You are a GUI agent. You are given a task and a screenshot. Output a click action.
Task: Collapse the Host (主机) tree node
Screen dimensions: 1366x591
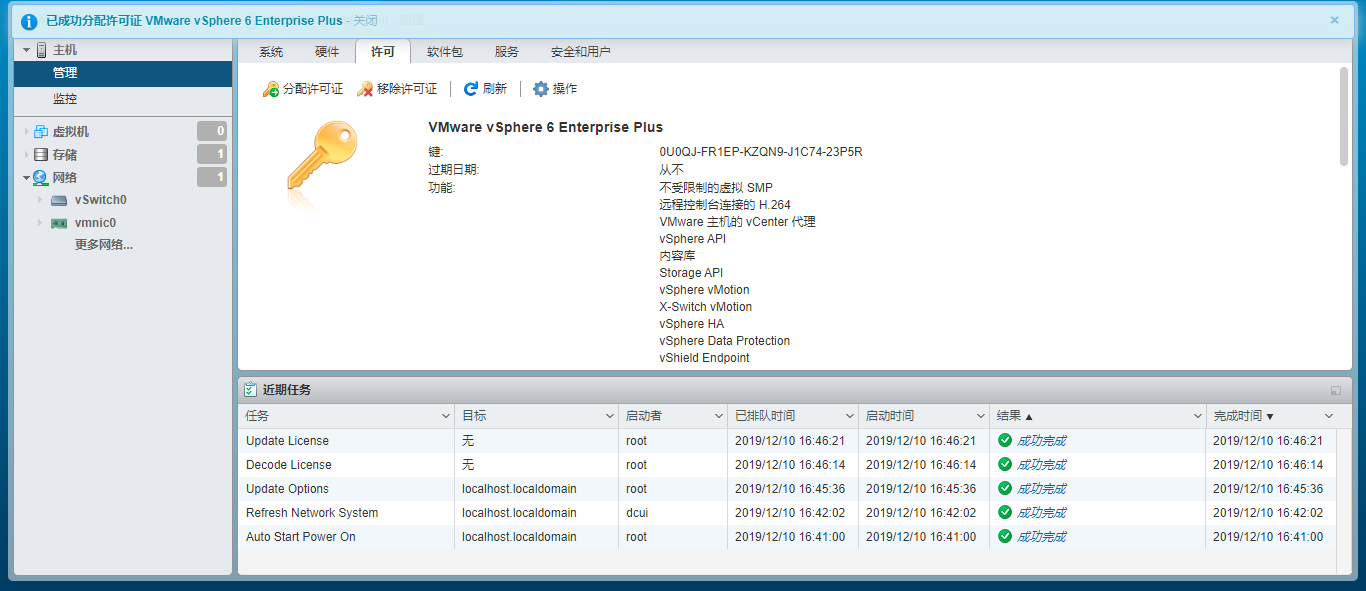coord(27,50)
